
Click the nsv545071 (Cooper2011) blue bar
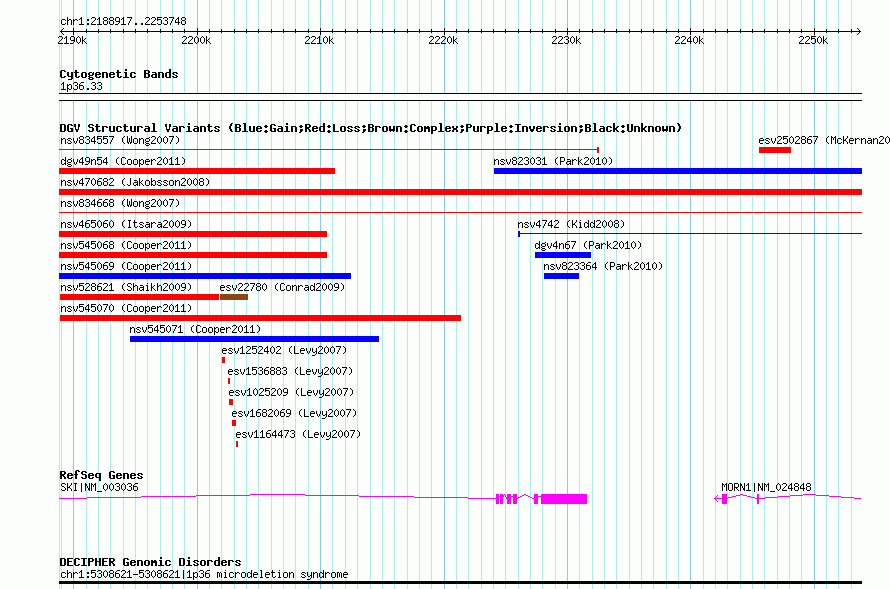[254, 339]
